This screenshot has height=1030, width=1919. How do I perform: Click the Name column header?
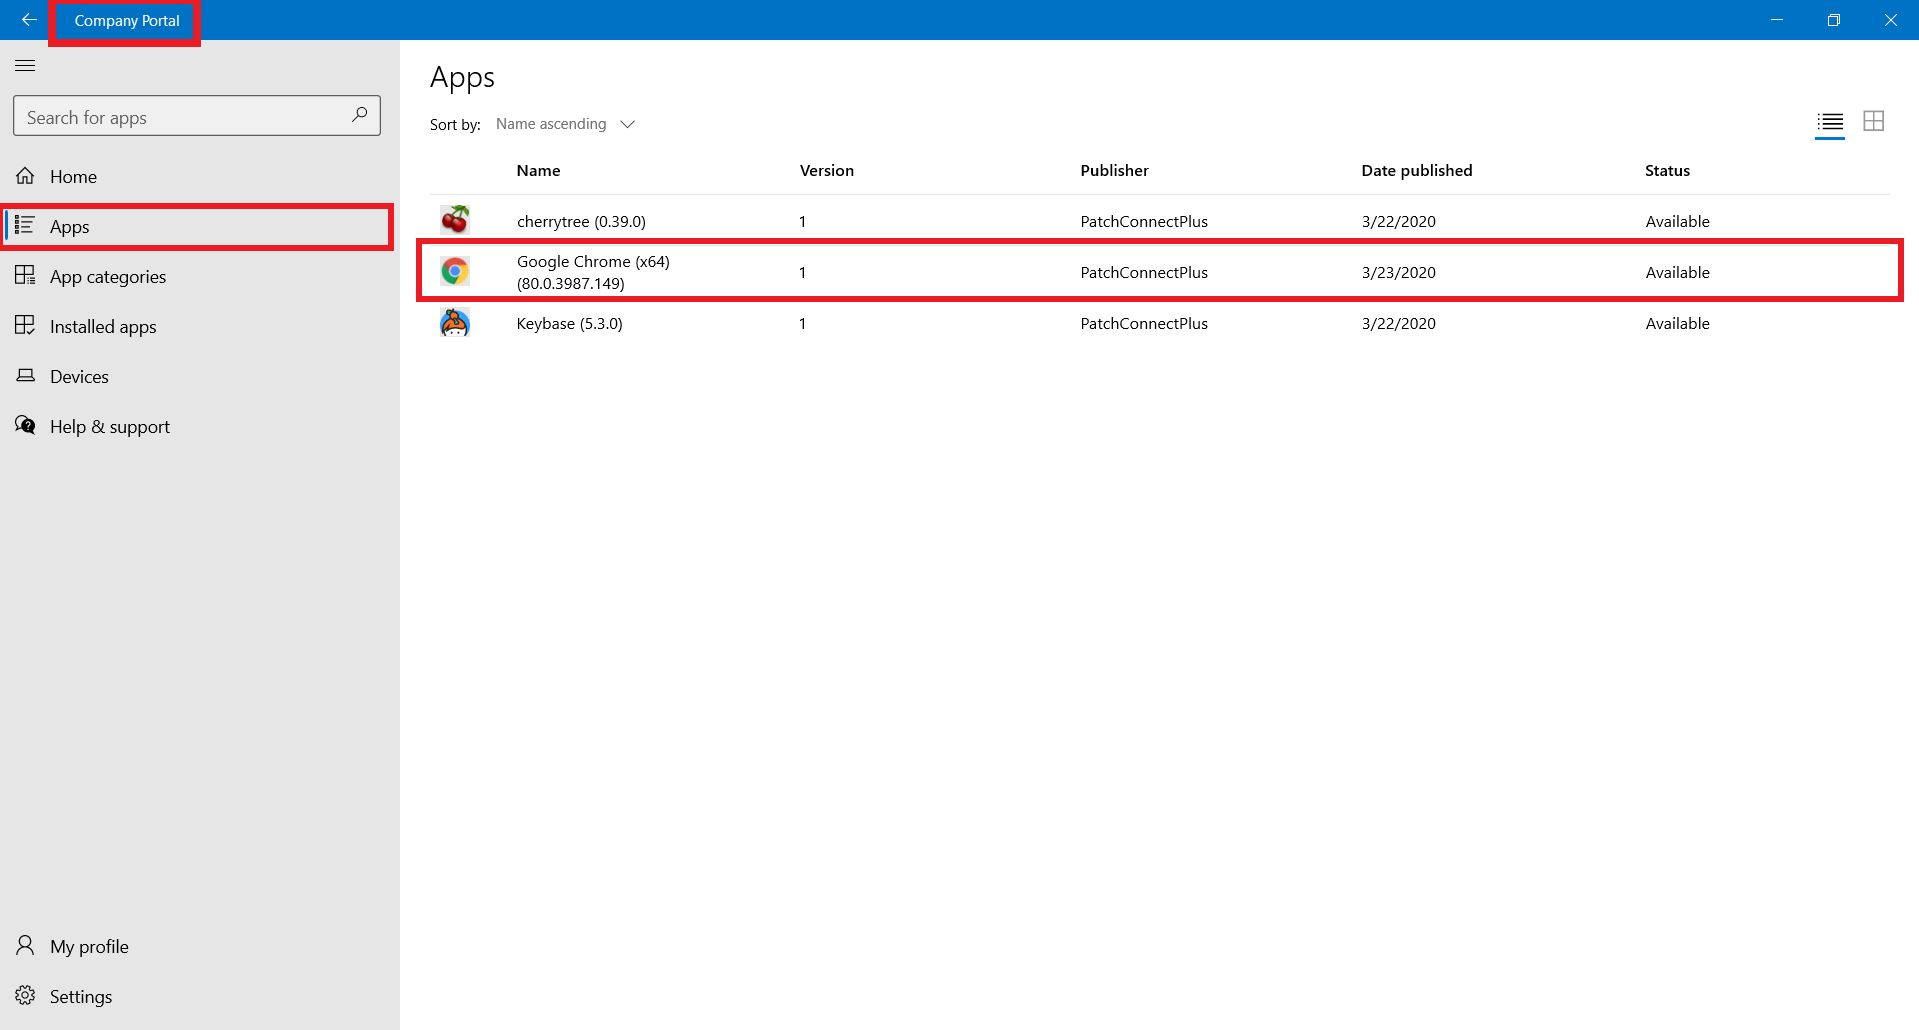[538, 170]
